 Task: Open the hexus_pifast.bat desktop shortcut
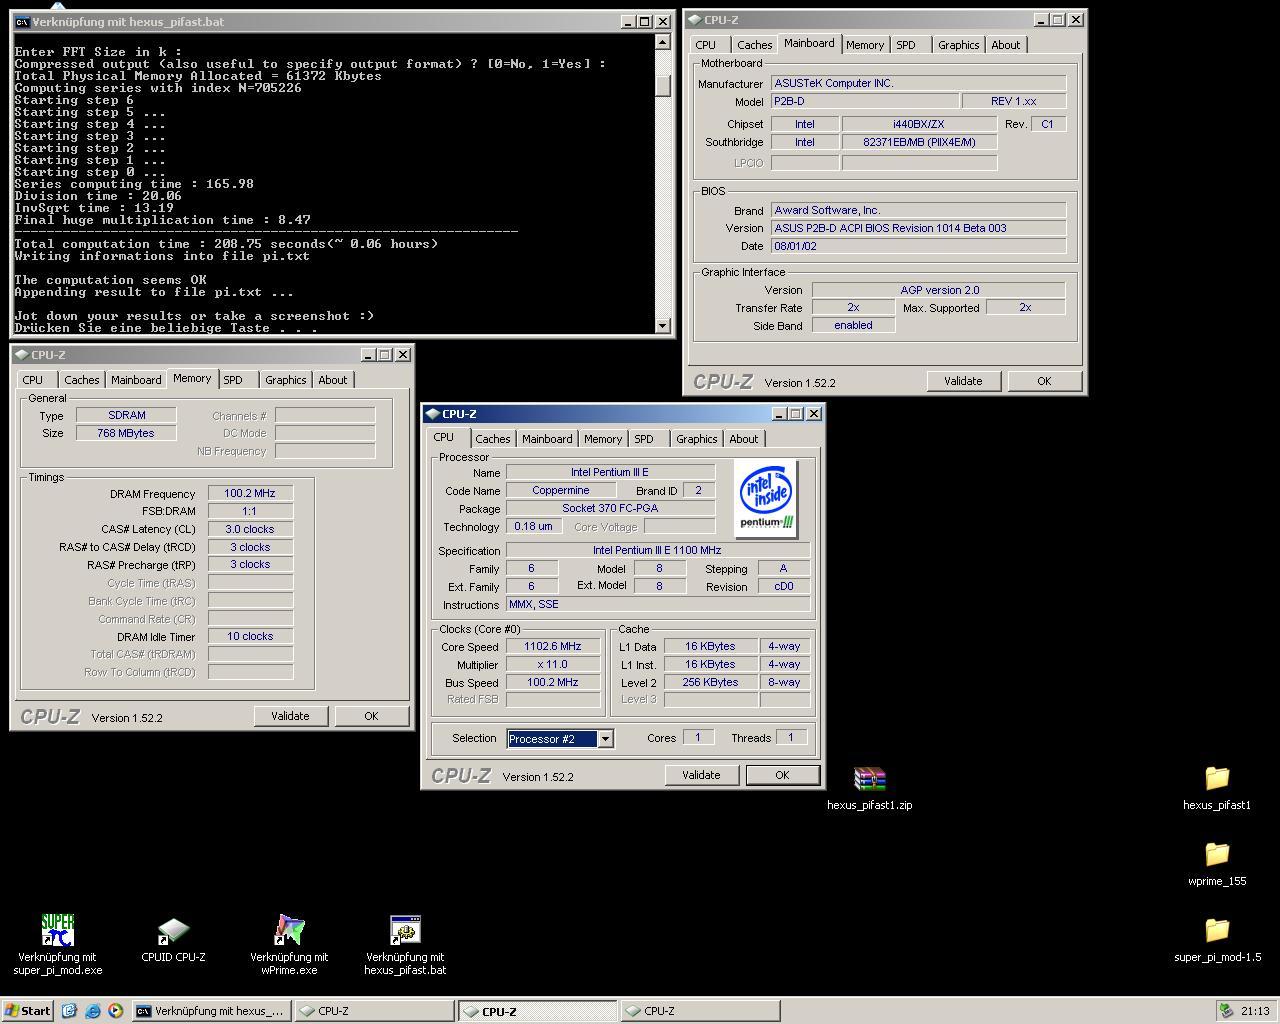(x=405, y=930)
